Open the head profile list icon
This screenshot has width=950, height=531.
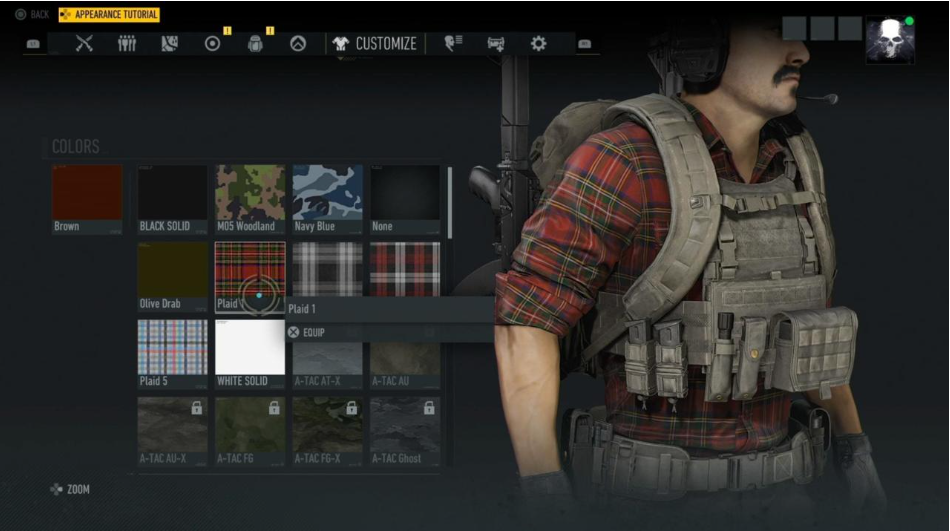tap(454, 44)
